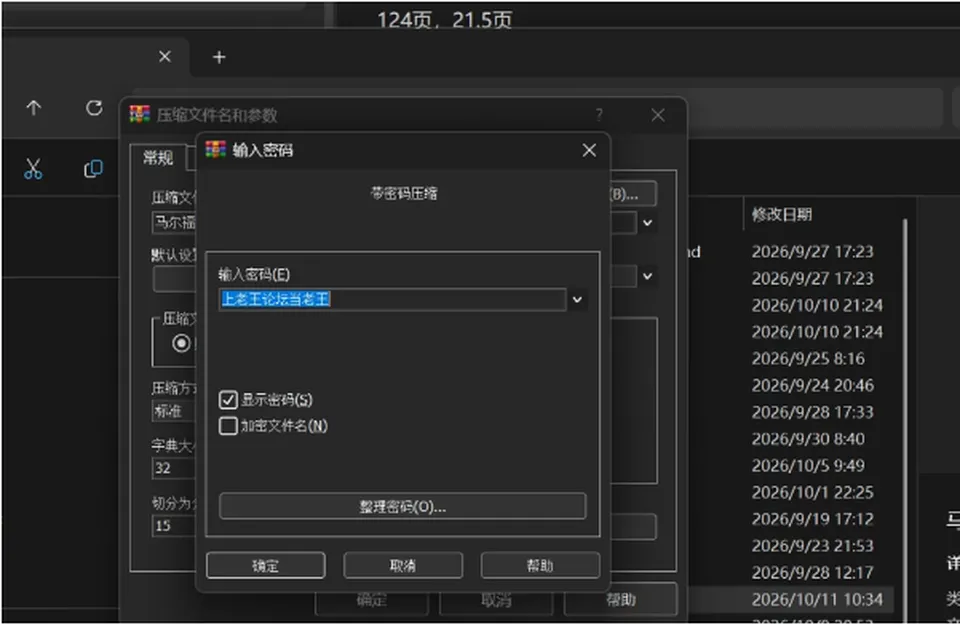Expand the 默认设置 profile dropdown arrow
960x625 pixels.
pyautogui.click(x=648, y=276)
